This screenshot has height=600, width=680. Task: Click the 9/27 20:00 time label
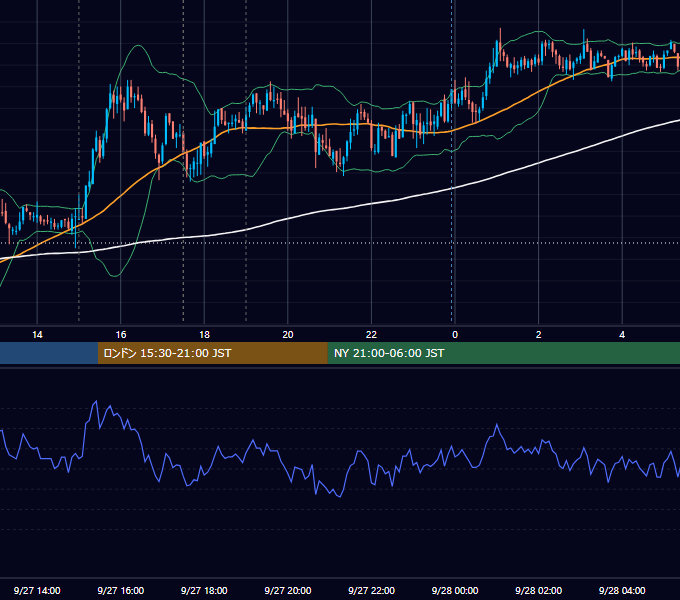(x=288, y=590)
